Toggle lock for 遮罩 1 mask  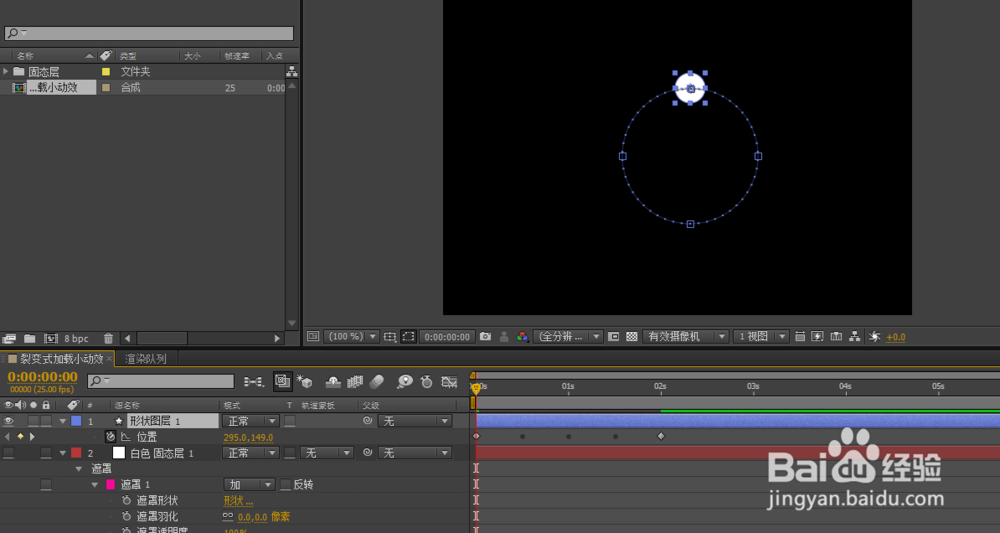46,485
